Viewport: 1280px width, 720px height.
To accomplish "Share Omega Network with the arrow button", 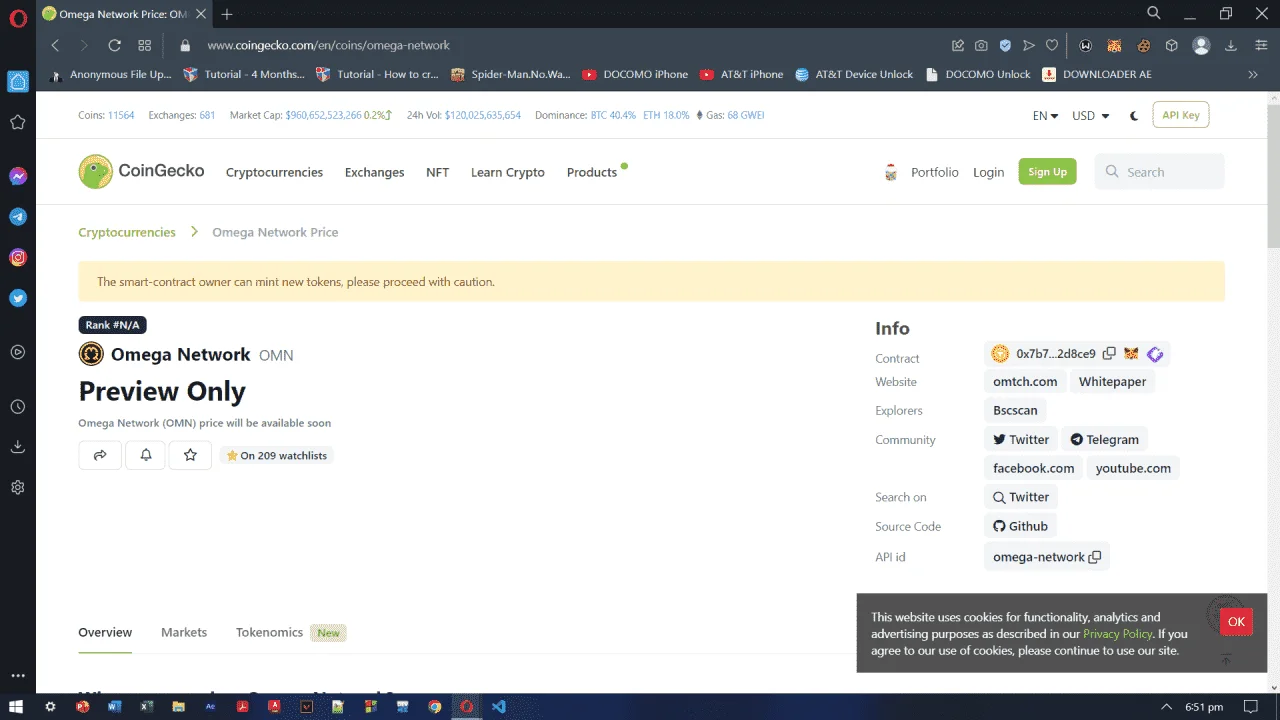I will [x=100, y=455].
